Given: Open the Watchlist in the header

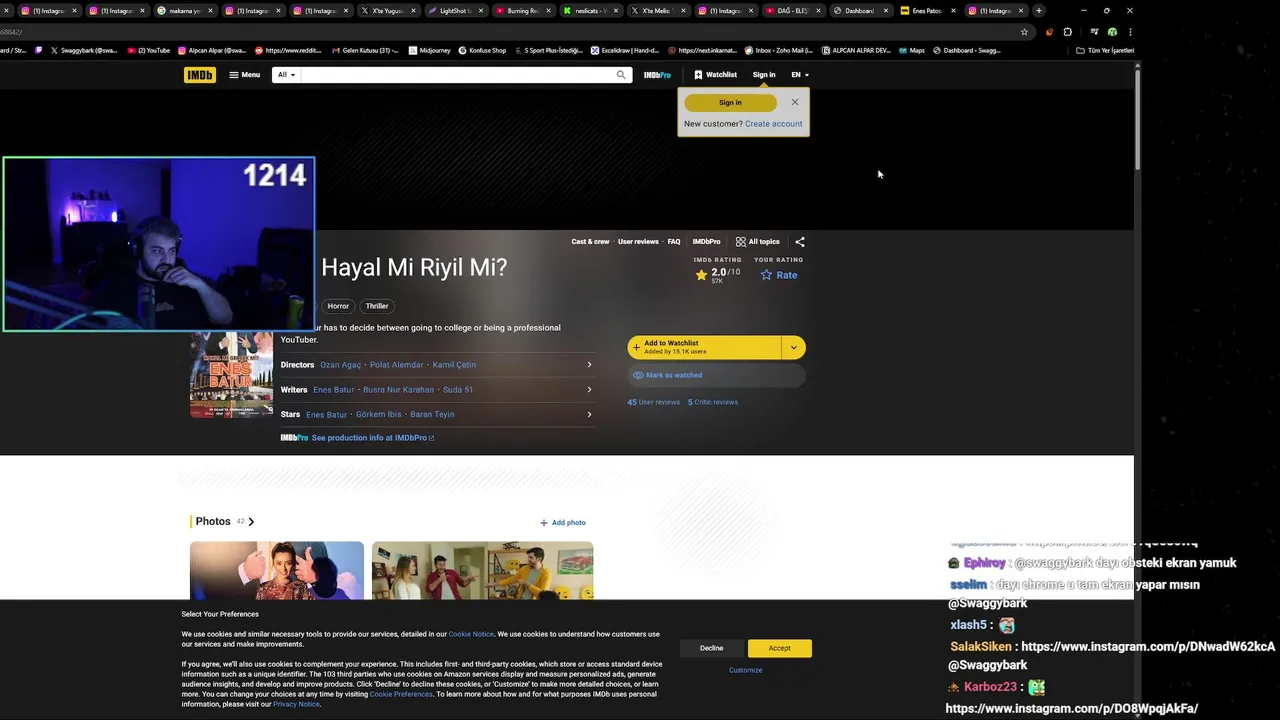Looking at the screenshot, I should [715, 75].
